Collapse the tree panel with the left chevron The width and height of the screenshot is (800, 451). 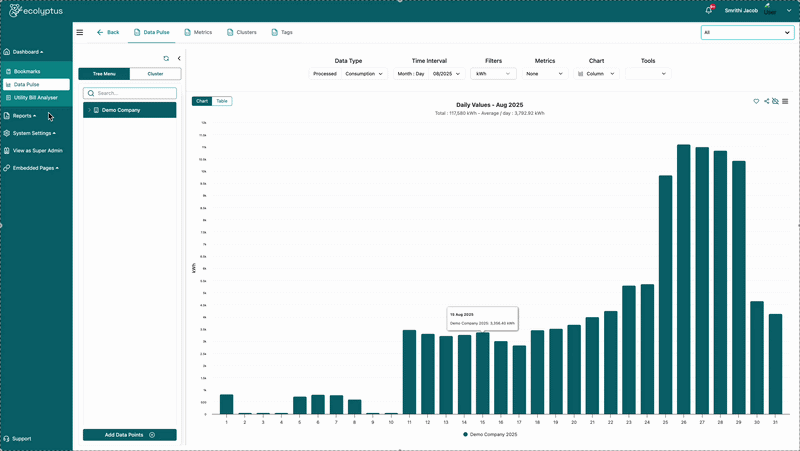179,58
